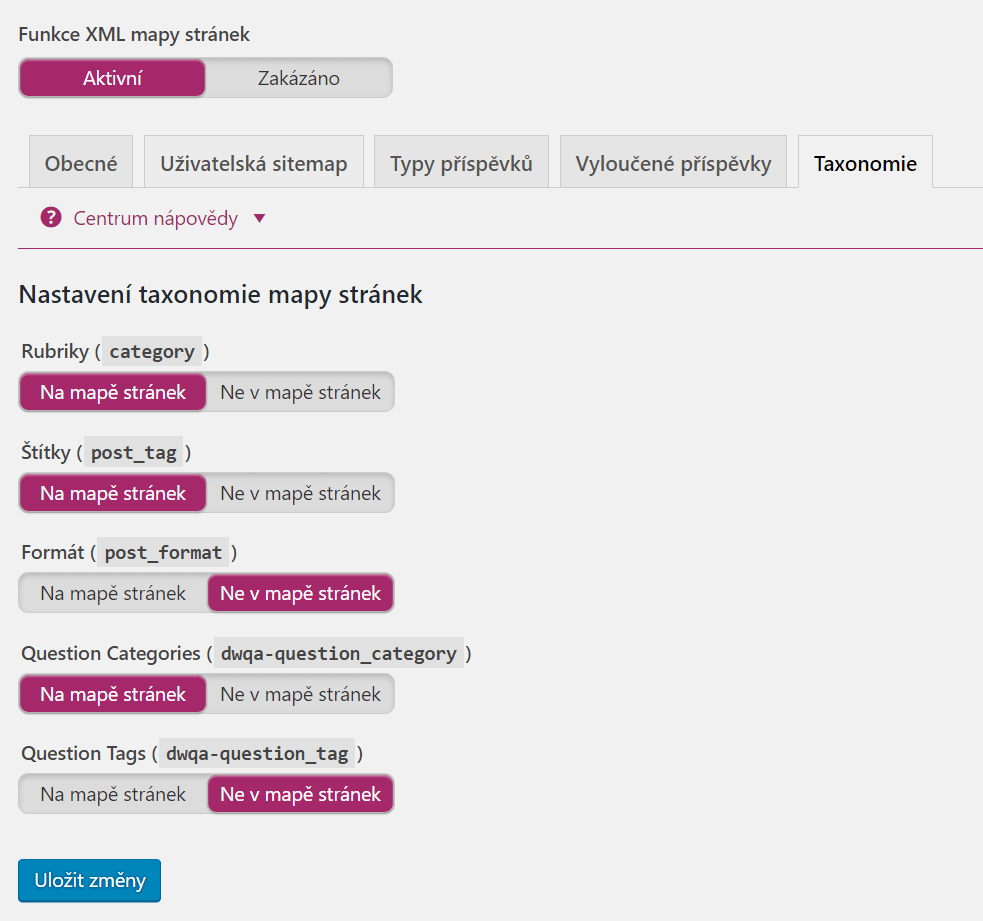
Task: Select the Taxonomie tab
Action: (865, 162)
